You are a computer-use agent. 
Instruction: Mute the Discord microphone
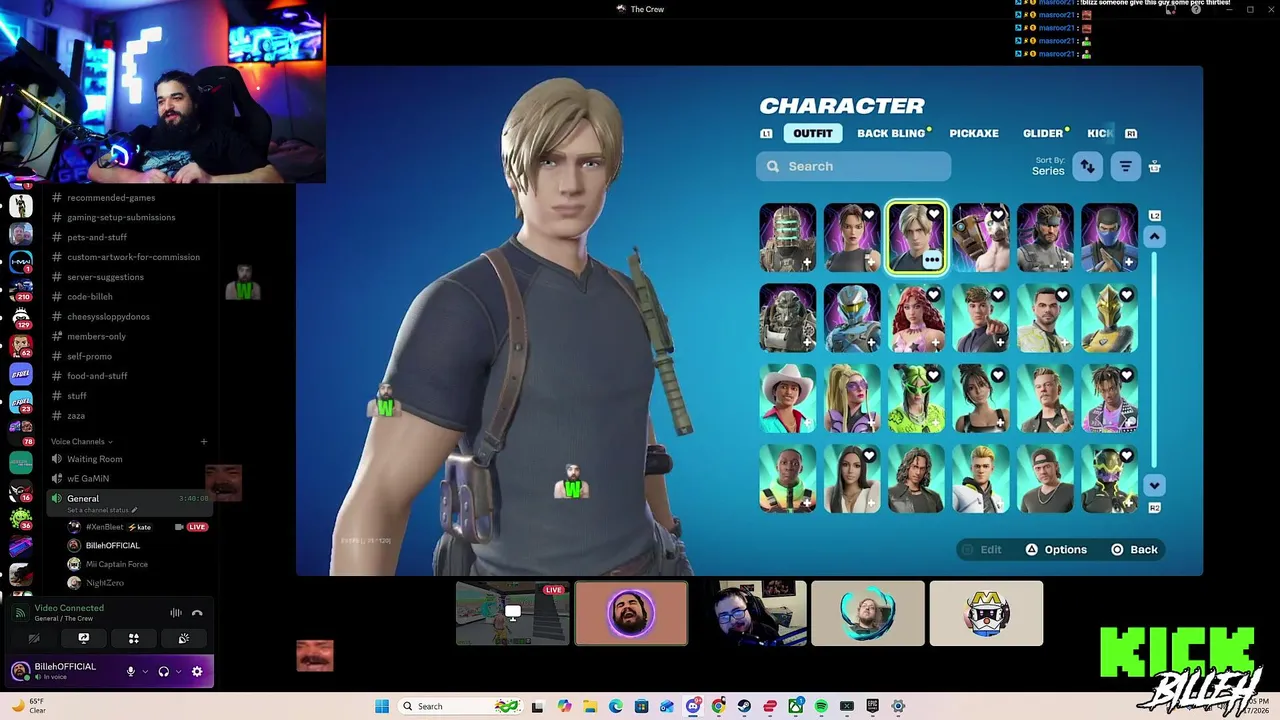130,672
